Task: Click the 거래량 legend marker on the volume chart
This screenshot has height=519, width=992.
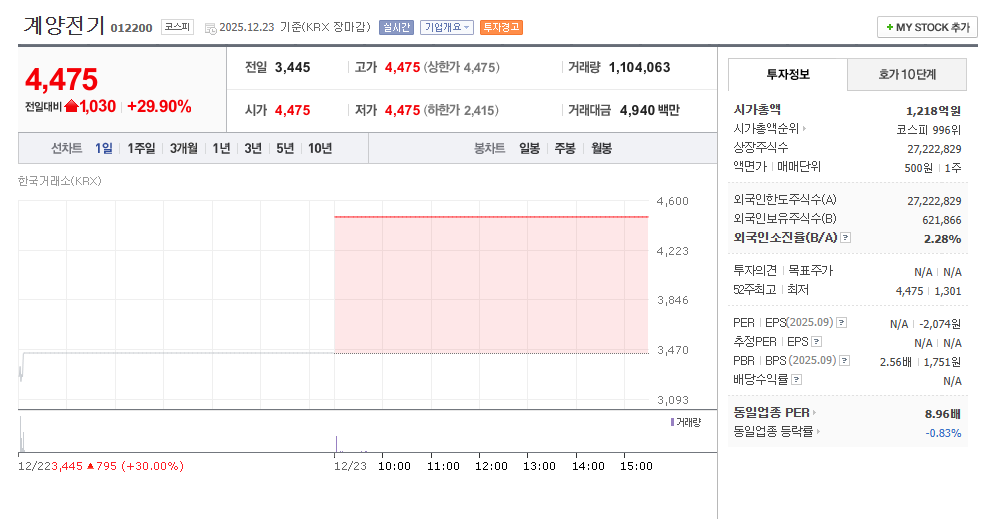Action: click(673, 422)
